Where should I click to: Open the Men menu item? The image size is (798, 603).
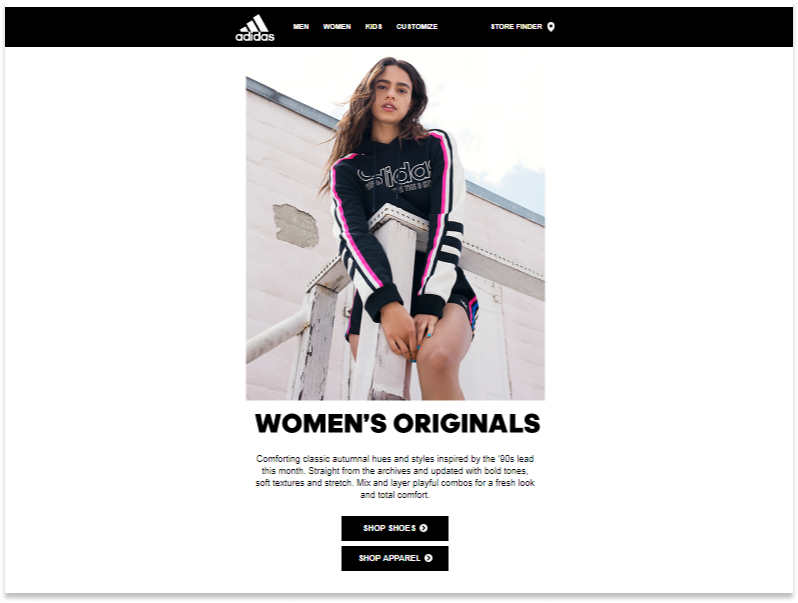pos(301,26)
